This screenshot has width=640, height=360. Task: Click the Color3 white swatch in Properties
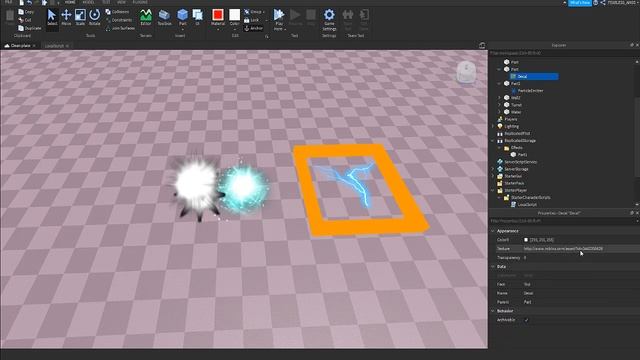click(526, 240)
